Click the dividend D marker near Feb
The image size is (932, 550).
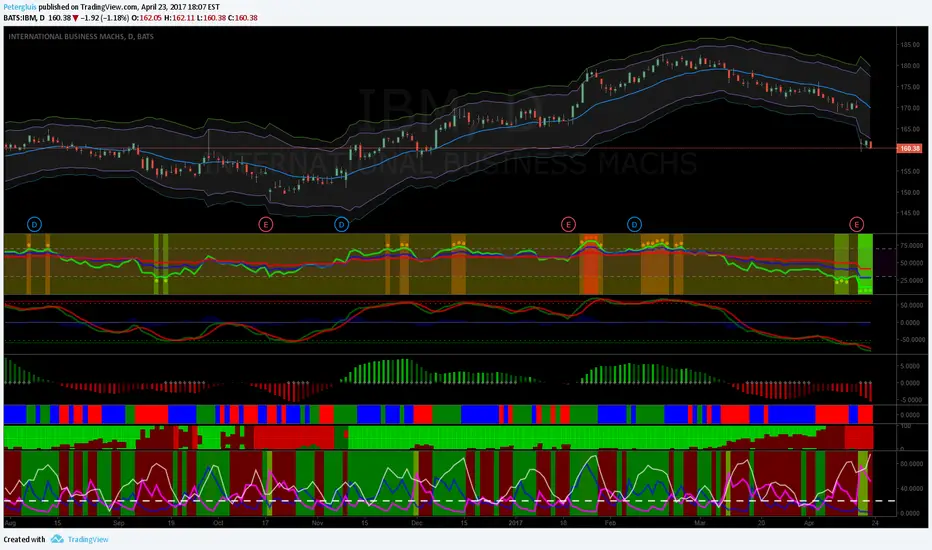(x=634, y=224)
